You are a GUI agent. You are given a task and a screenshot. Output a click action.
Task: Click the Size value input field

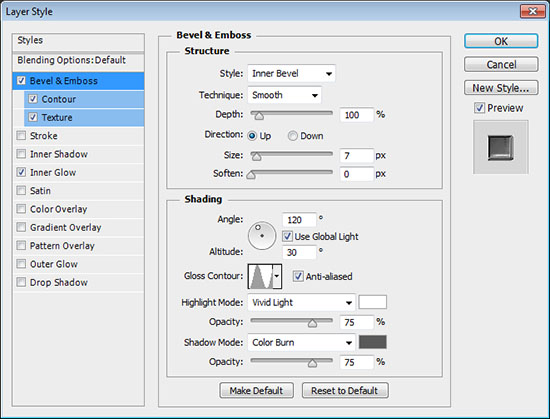(x=356, y=155)
